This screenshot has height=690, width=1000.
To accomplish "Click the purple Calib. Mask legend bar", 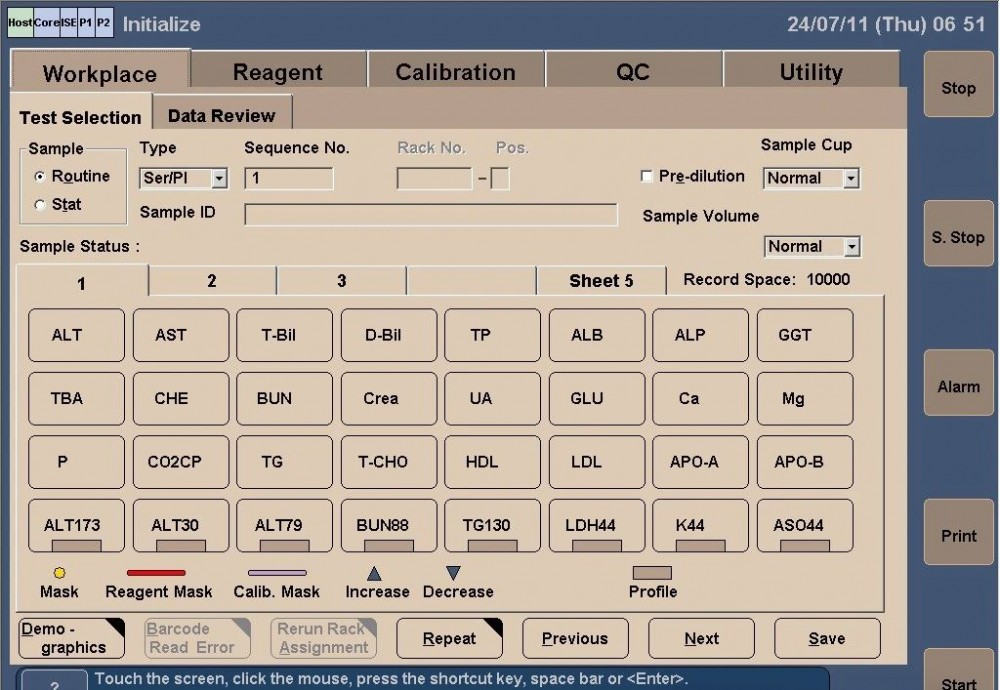I will coord(277,573).
